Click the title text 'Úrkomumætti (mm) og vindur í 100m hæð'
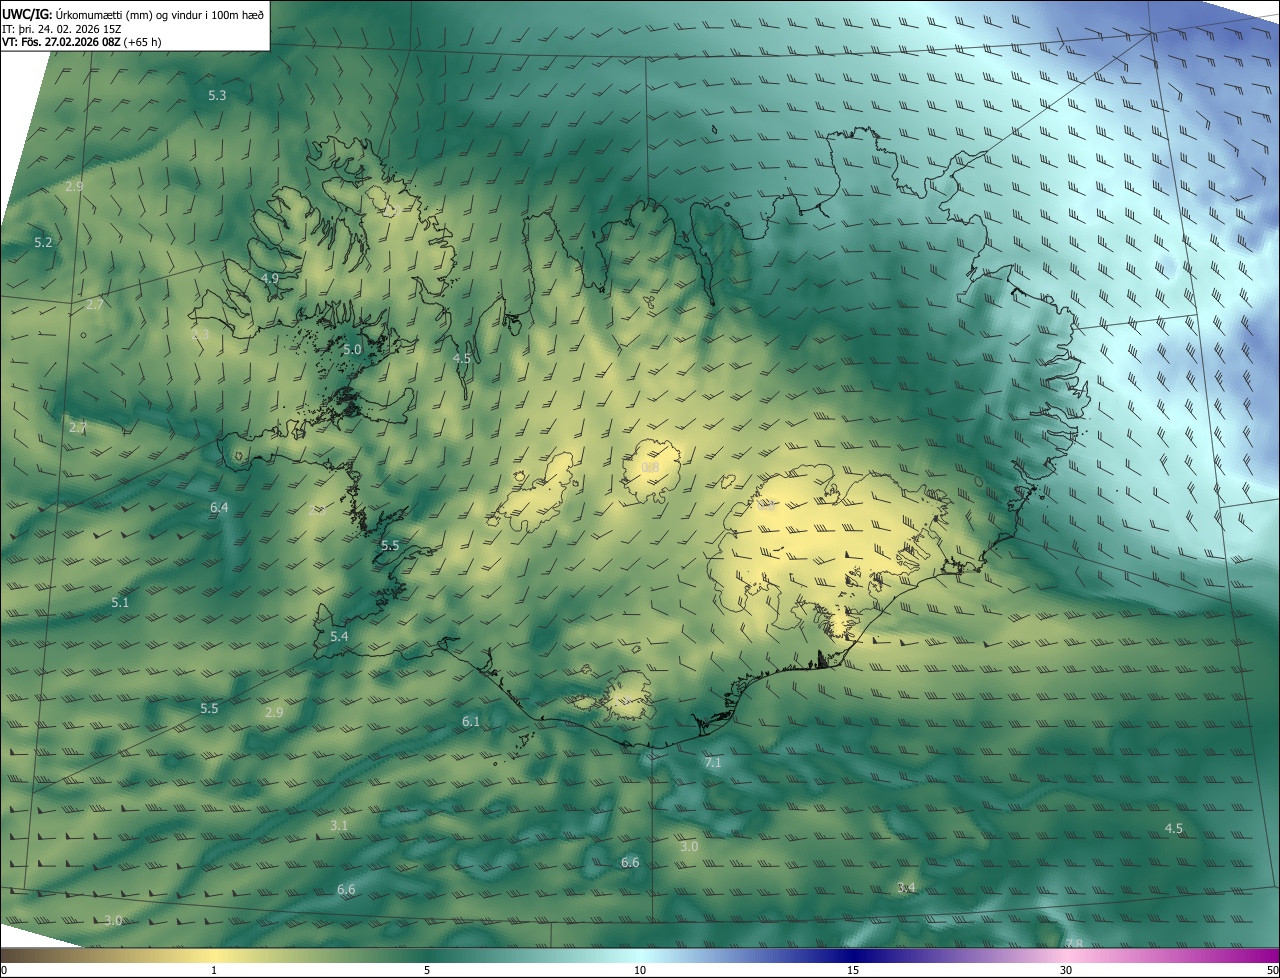 tap(160, 14)
